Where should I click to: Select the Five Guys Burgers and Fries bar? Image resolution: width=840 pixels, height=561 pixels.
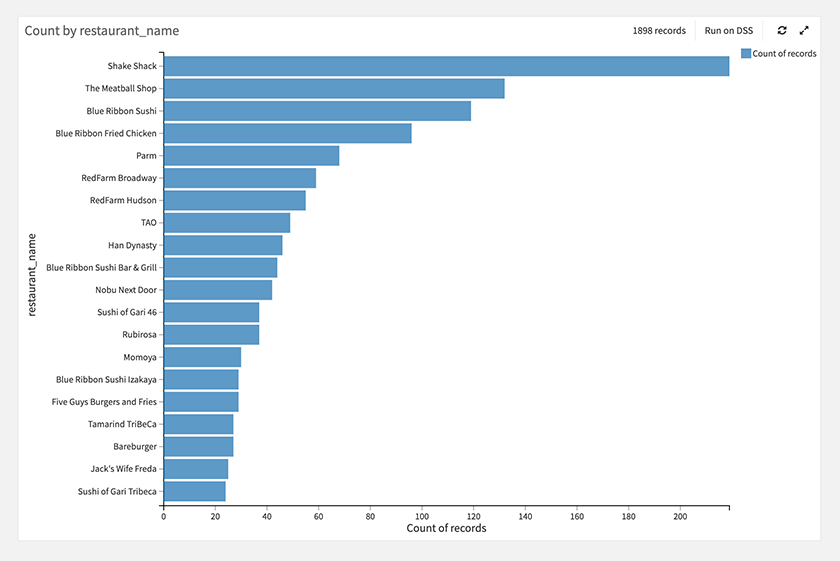(x=201, y=402)
